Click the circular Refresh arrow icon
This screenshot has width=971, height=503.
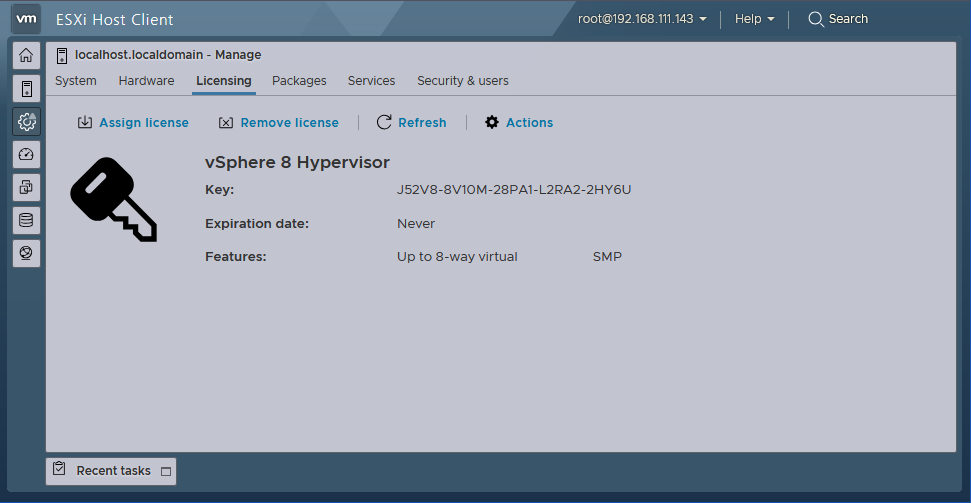point(384,122)
